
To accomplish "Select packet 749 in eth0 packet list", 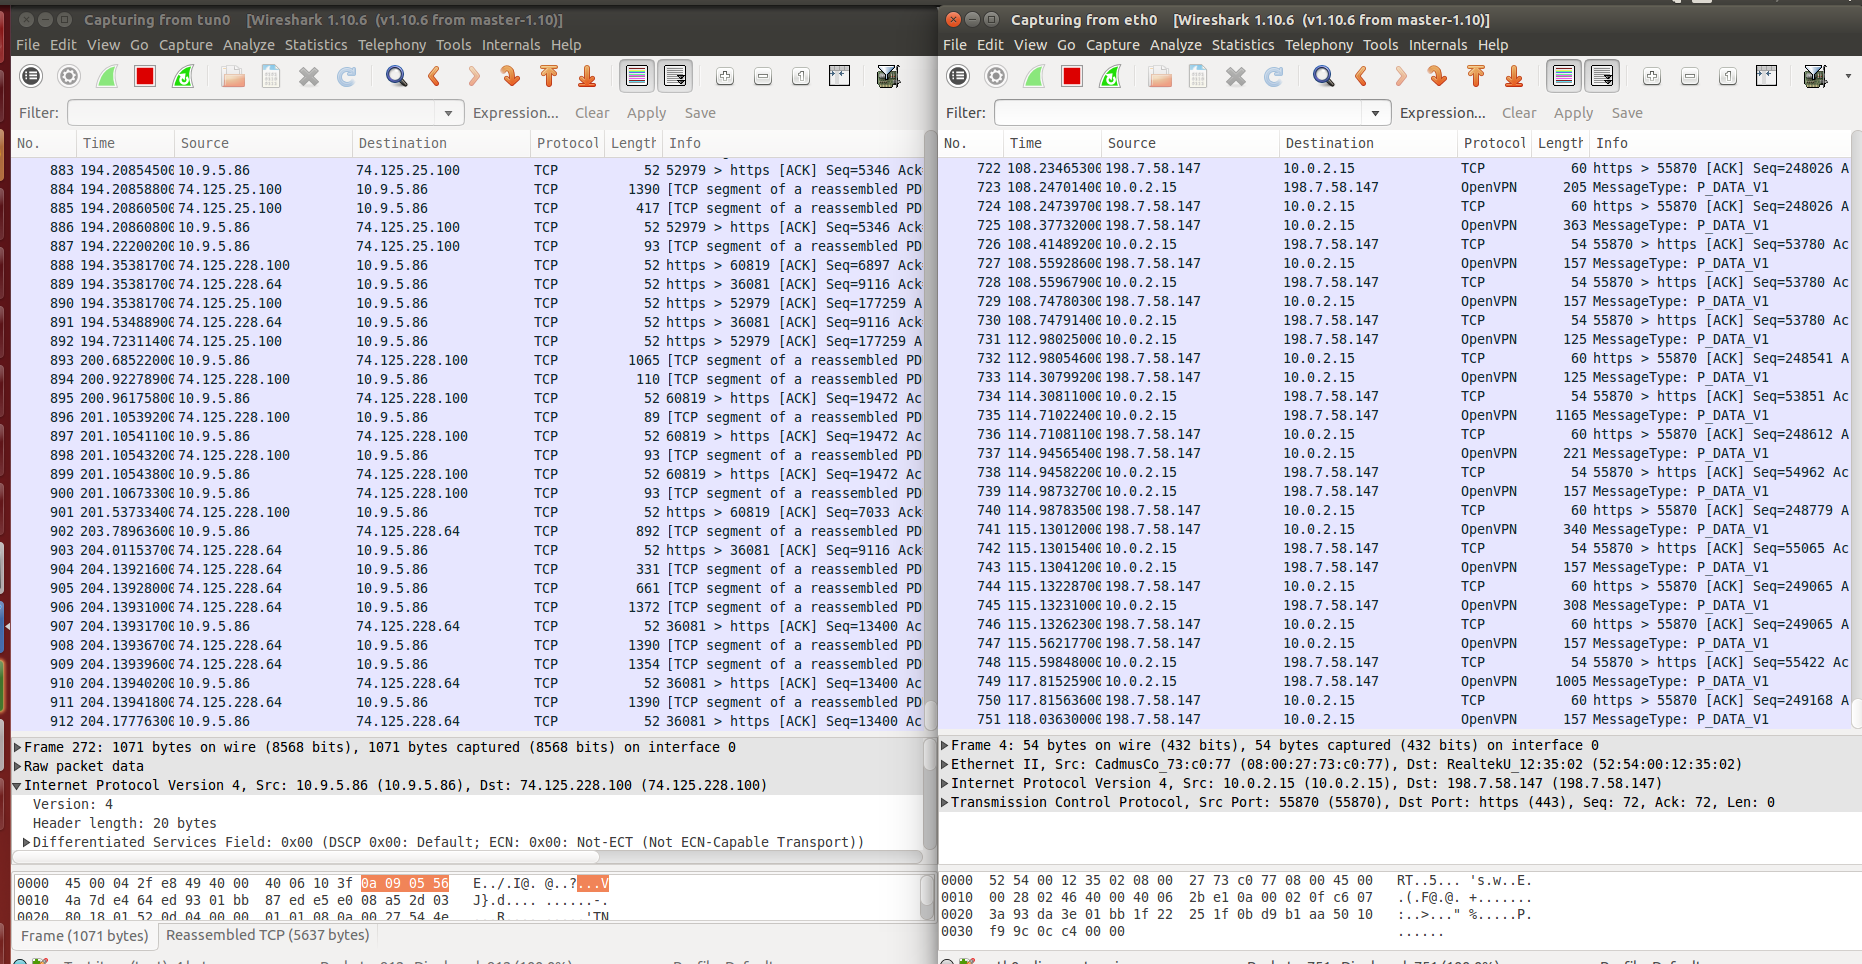I will (1395, 681).
